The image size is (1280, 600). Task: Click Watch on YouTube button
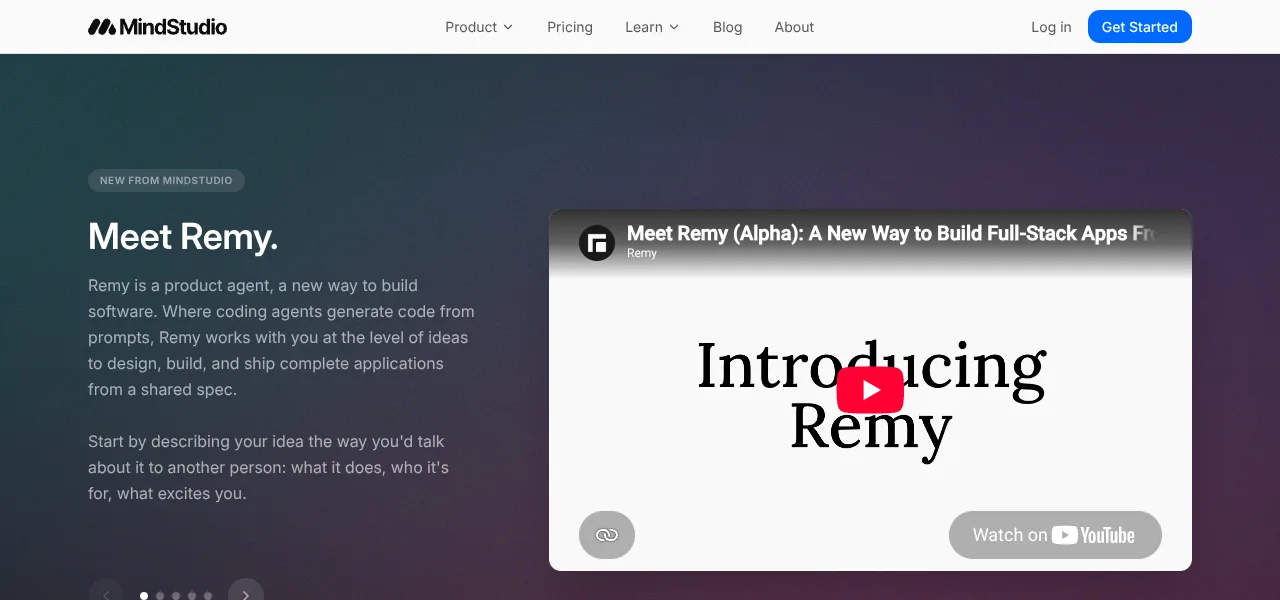(x=1055, y=535)
